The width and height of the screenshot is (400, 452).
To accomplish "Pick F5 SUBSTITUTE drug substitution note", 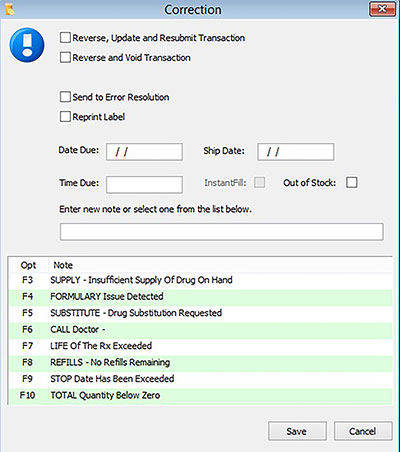I will tap(201, 313).
